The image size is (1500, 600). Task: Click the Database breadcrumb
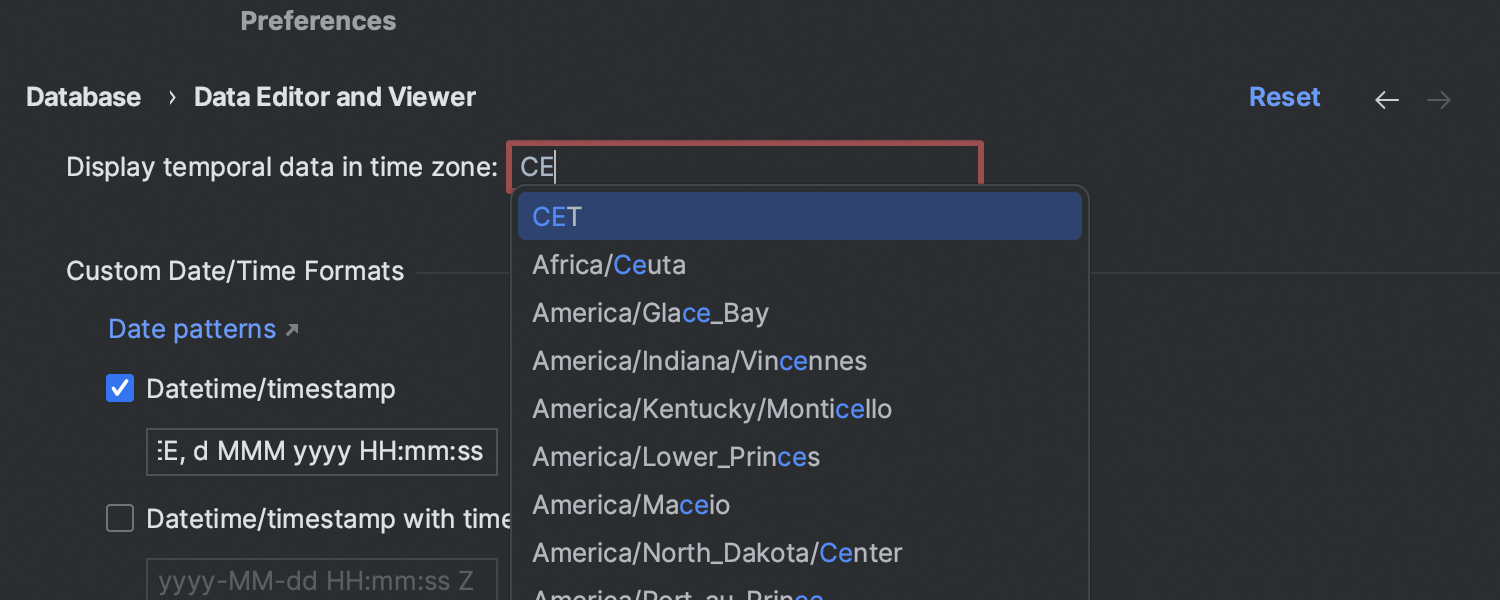coord(83,97)
